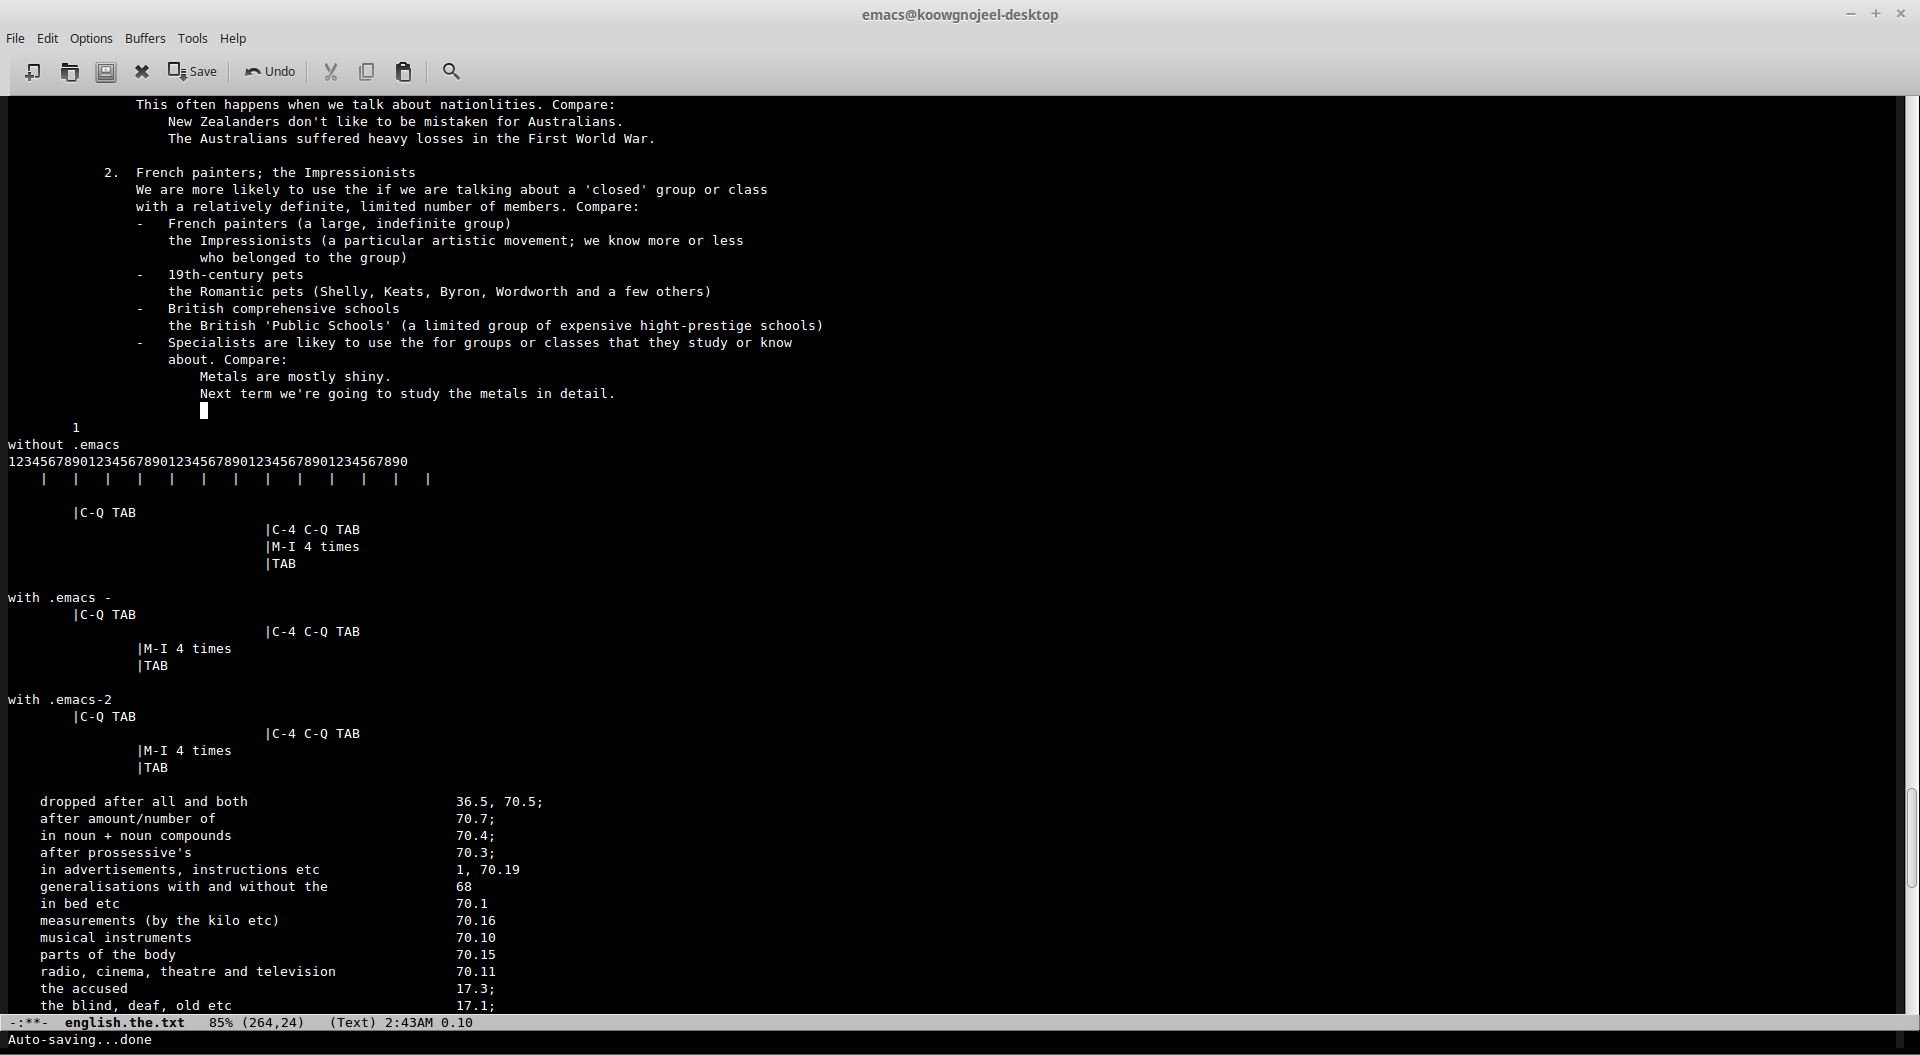Viewport: 1920px width, 1055px height.
Task: Click the 2:43AM time in mode line
Action: [409, 1022]
